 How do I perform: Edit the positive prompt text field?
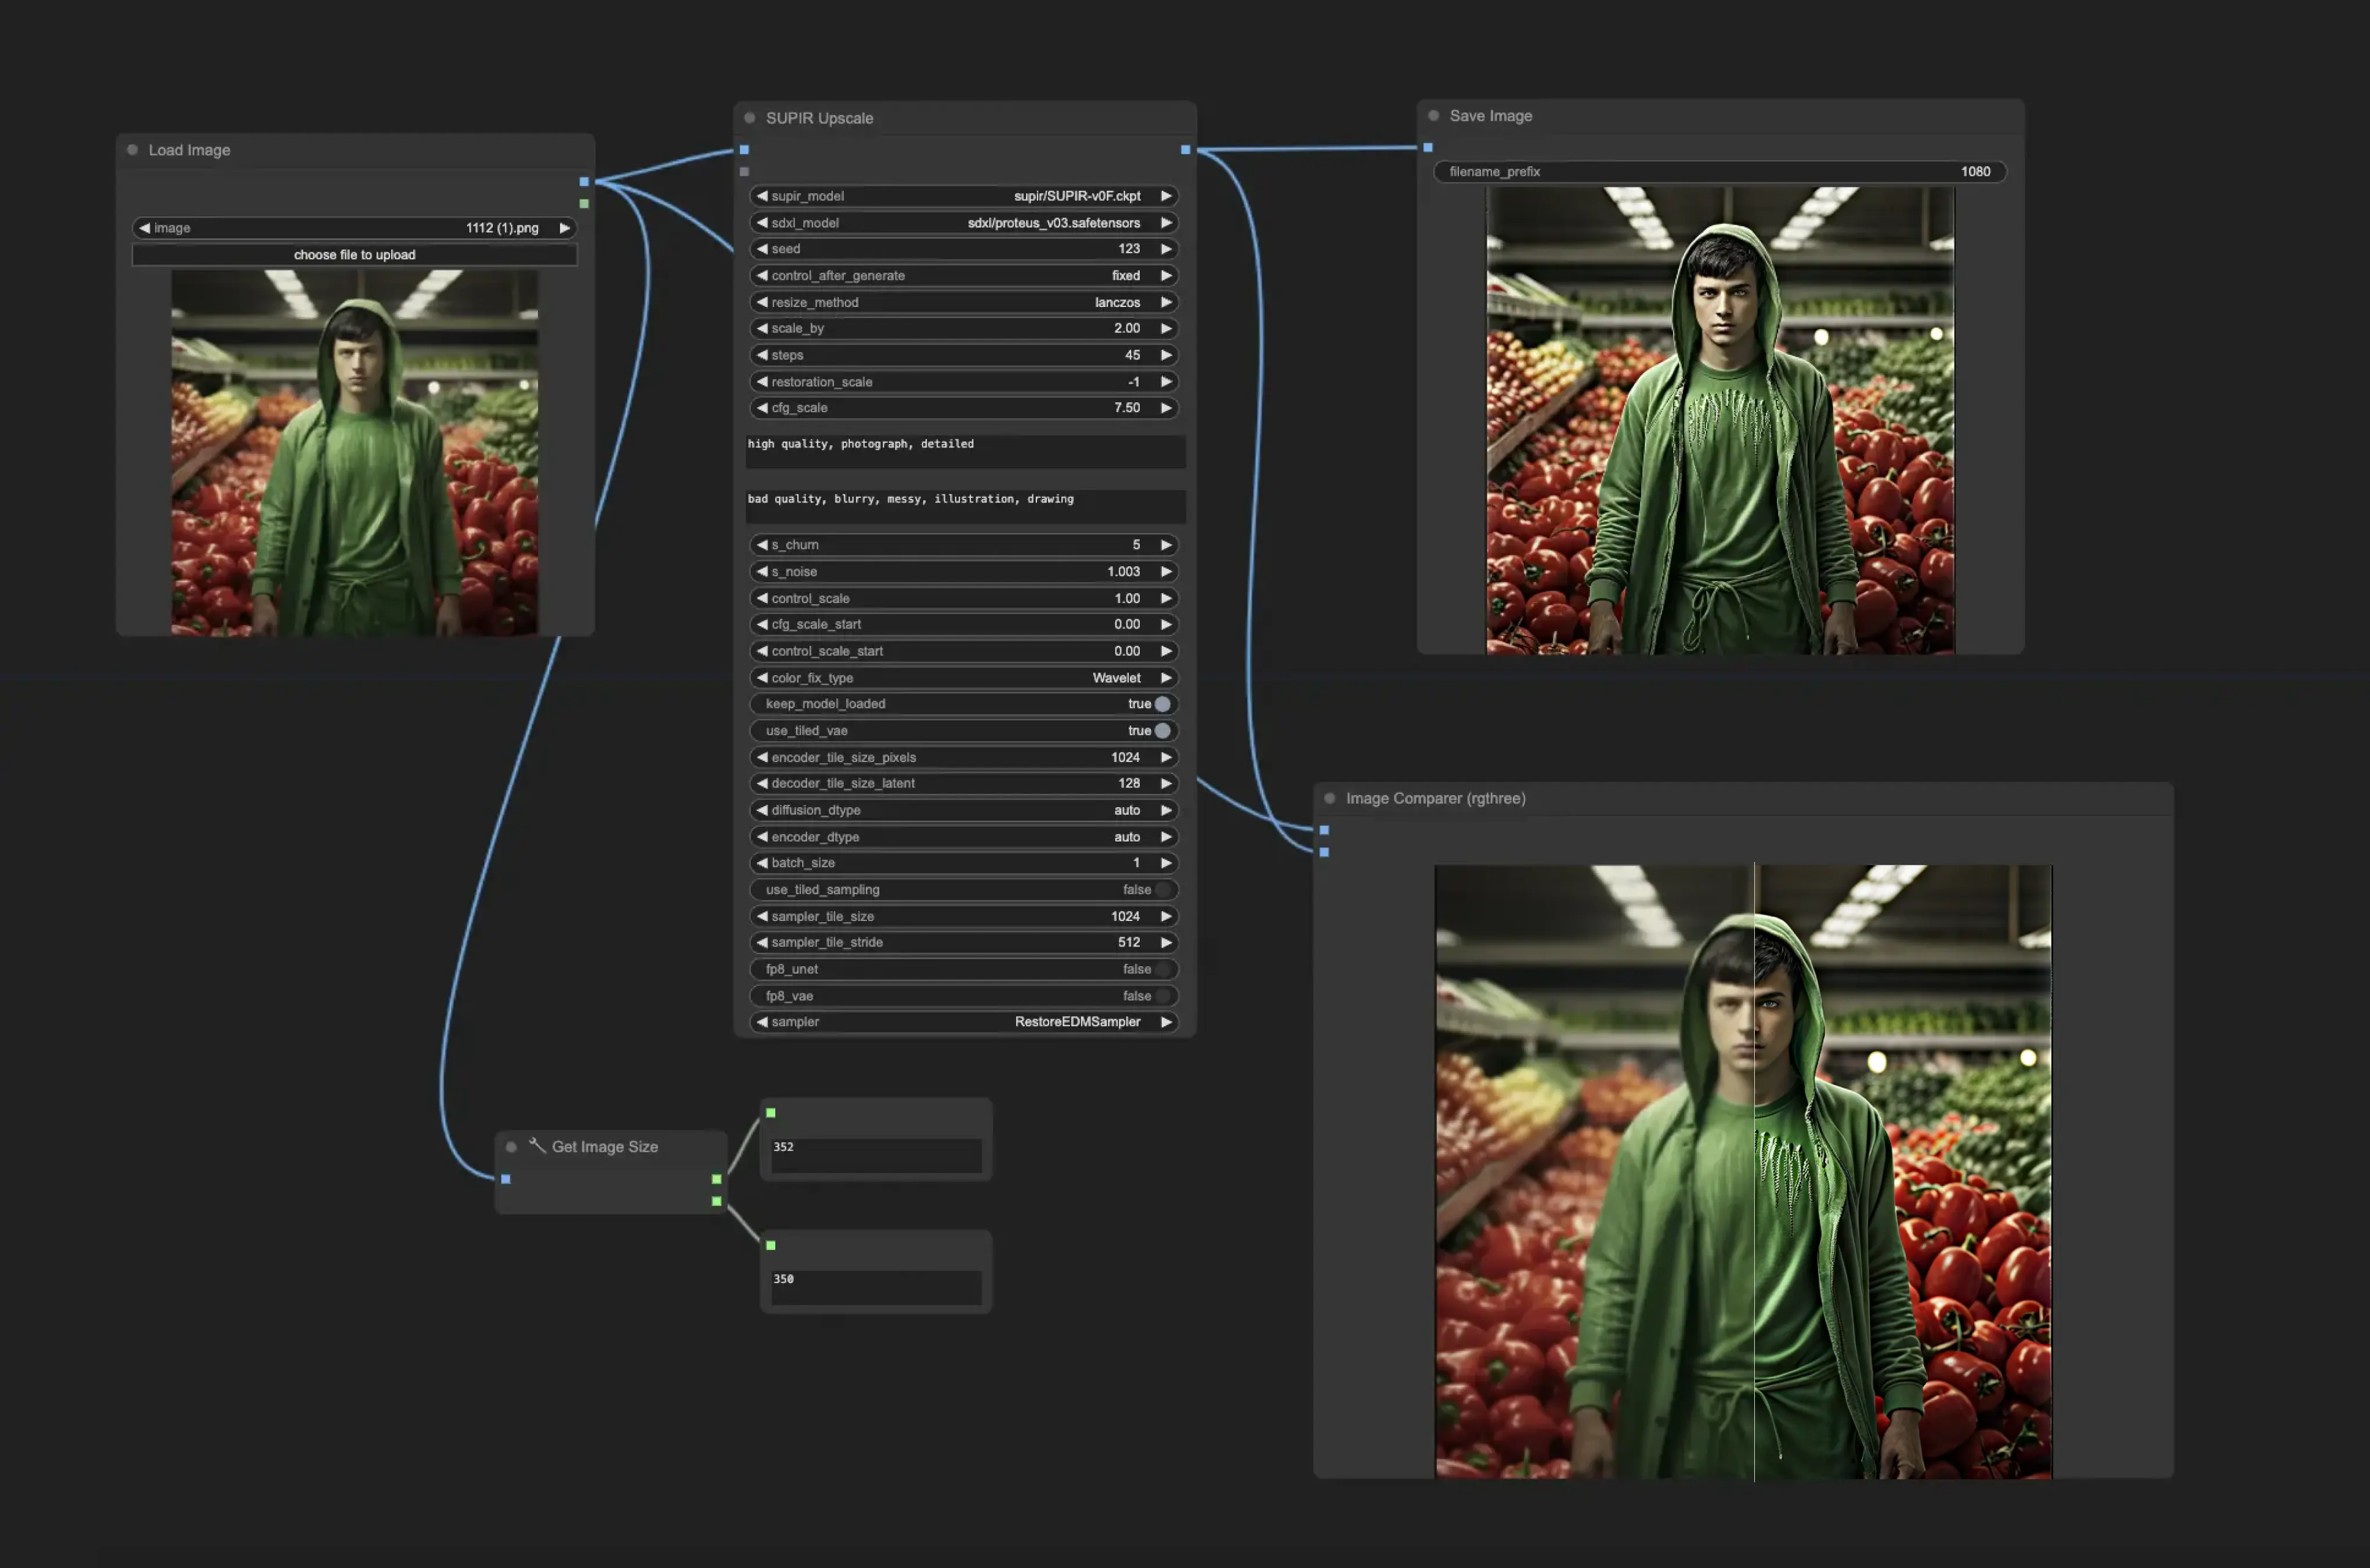965,451
